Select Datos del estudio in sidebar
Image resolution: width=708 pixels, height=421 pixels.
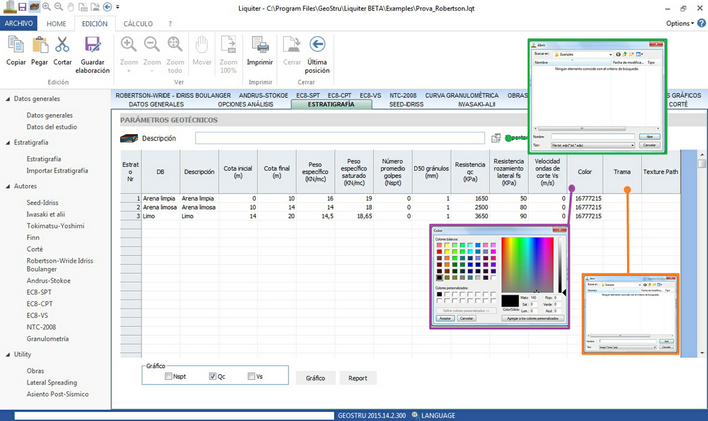51,127
